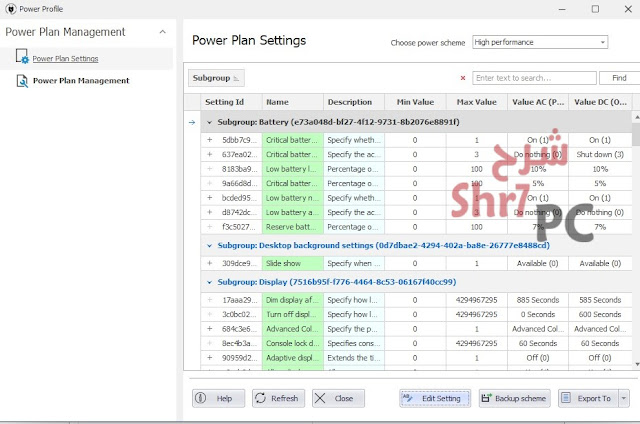Screen dimensions: 640x424
Task: Collapse the Subgroup: Display group
Action: pyautogui.click(x=209, y=282)
